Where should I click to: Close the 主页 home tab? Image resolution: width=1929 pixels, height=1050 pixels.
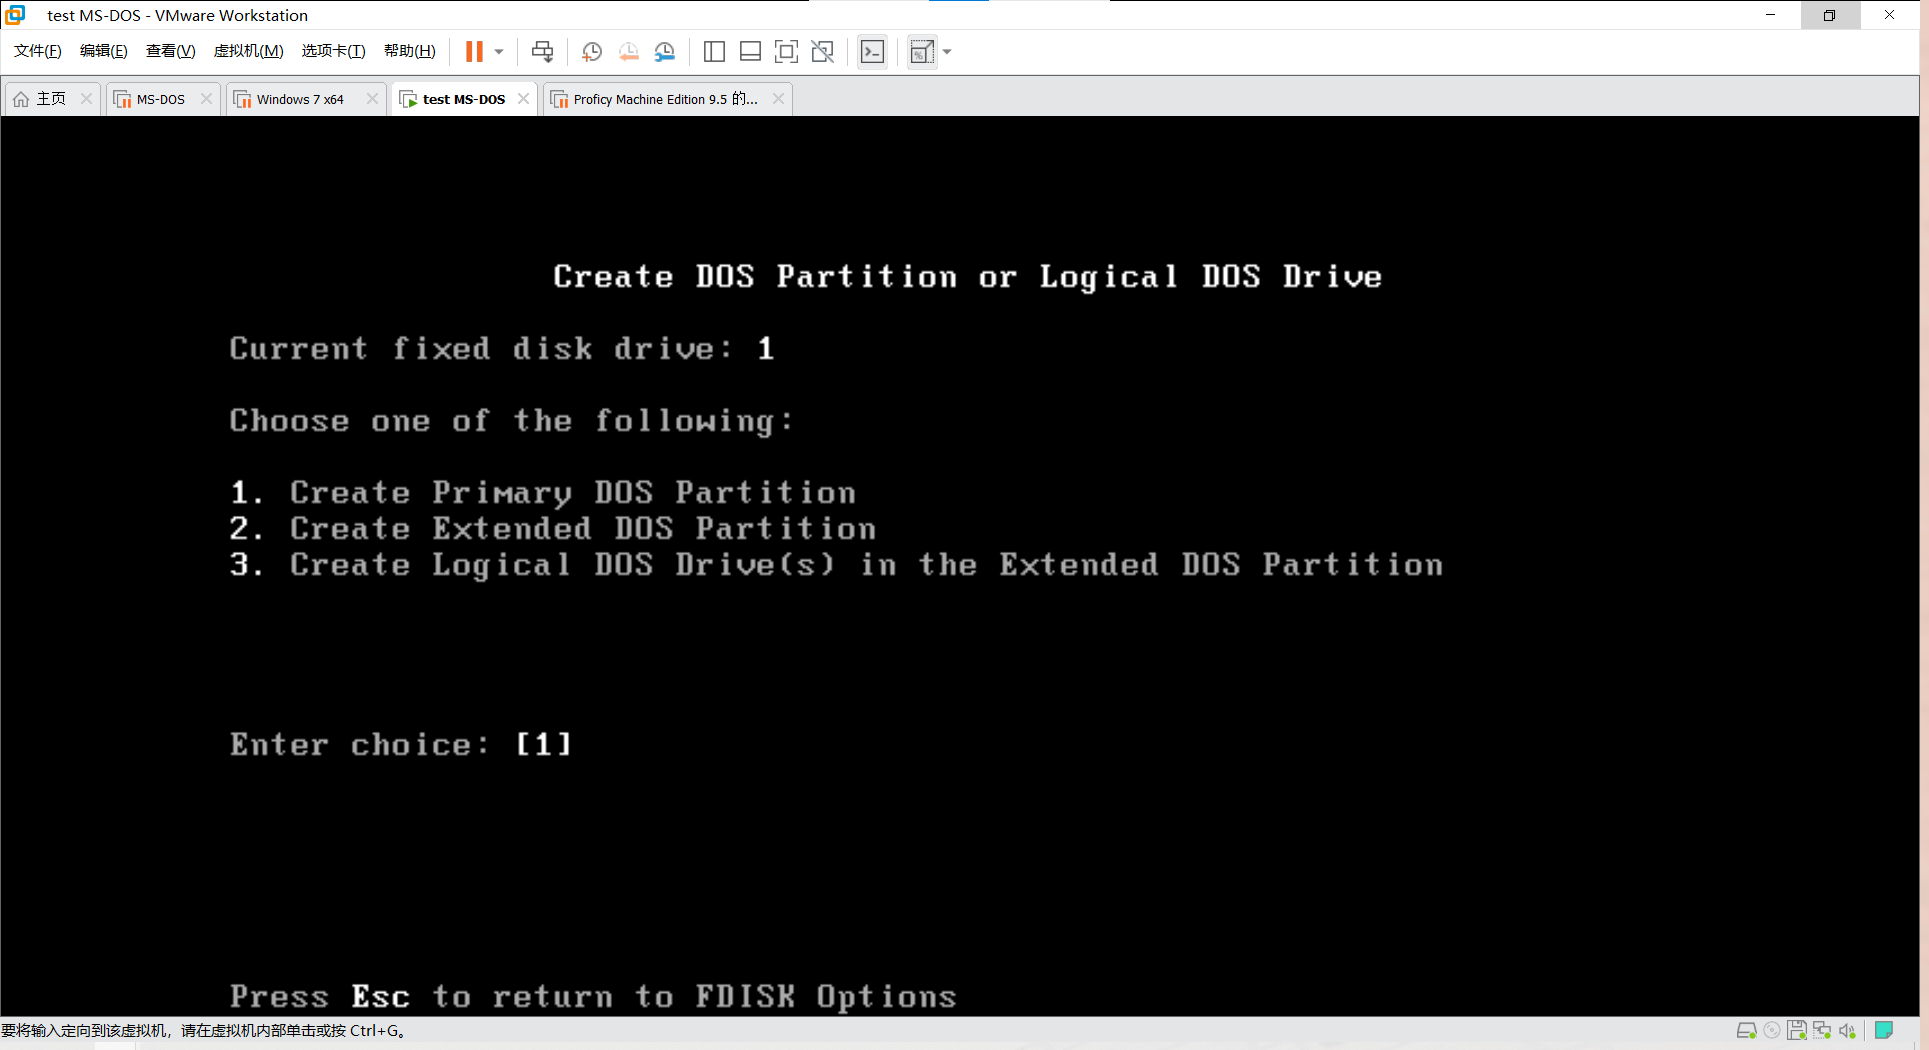tap(86, 99)
